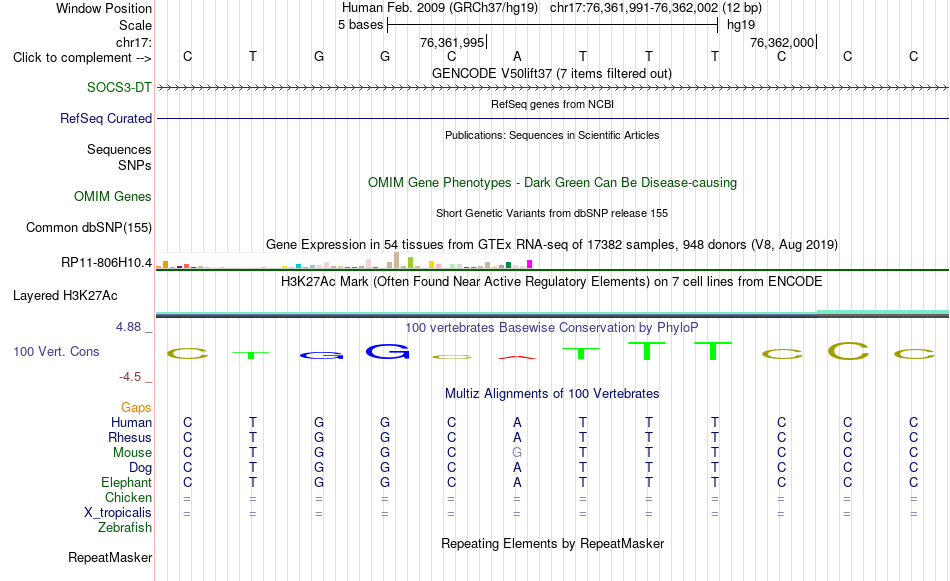The image size is (950, 581).
Task: Click the 76,361,995 position marker
Action: [x=453, y=42]
